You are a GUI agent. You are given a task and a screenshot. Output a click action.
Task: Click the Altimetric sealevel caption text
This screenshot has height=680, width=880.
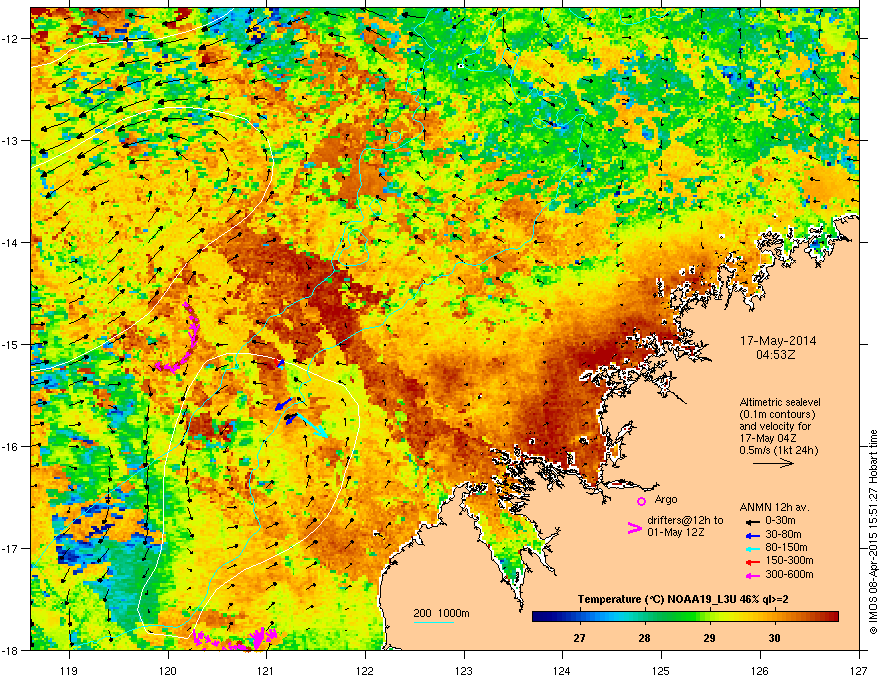(780, 402)
